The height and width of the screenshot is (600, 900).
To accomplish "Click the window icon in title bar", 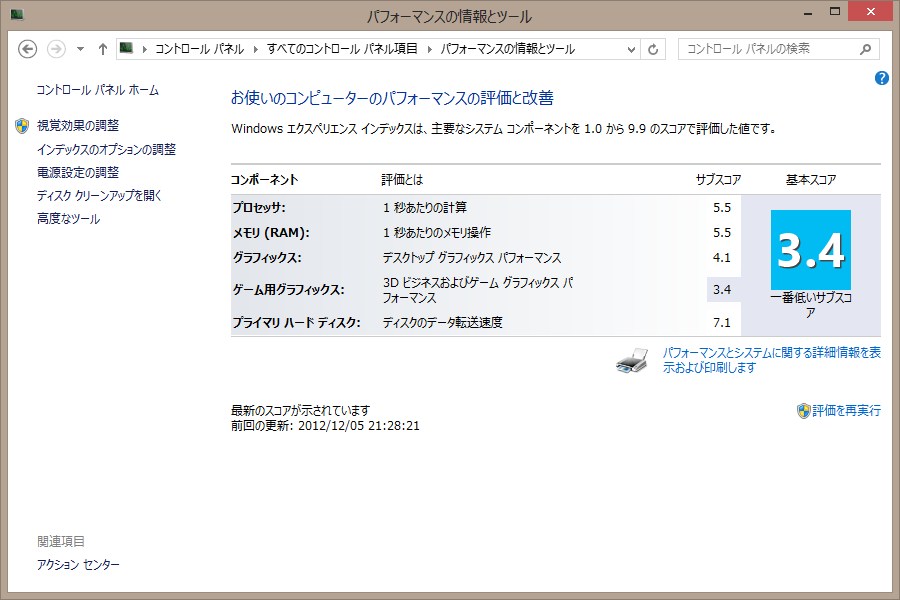I will tap(17, 14).
